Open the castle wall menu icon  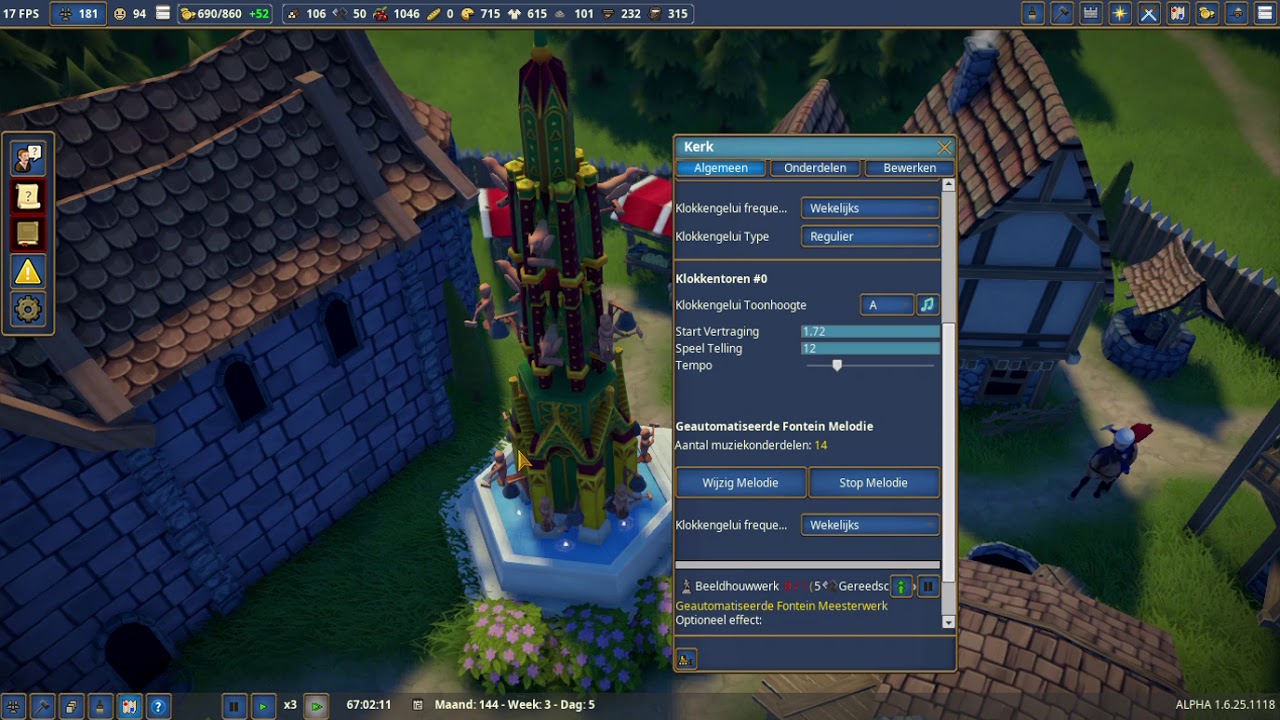click(1091, 14)
